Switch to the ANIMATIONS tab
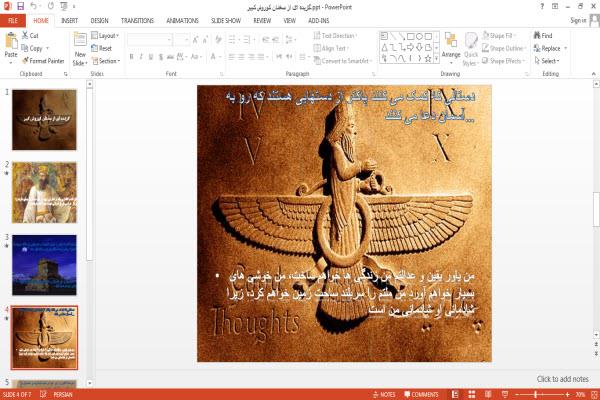 [x=183, y=21]
